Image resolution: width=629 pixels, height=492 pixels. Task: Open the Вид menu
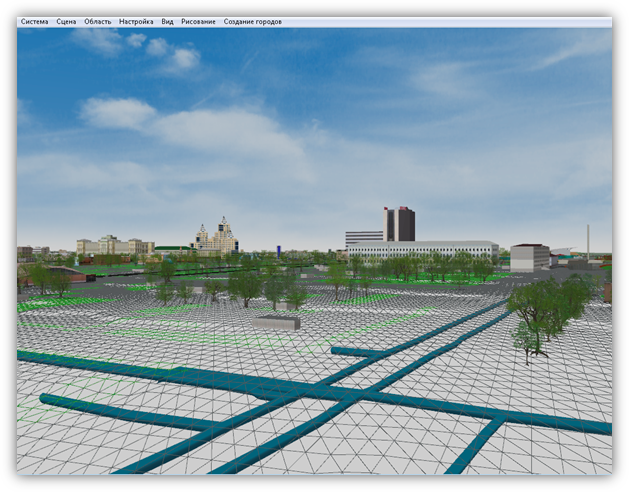[167, 21]
